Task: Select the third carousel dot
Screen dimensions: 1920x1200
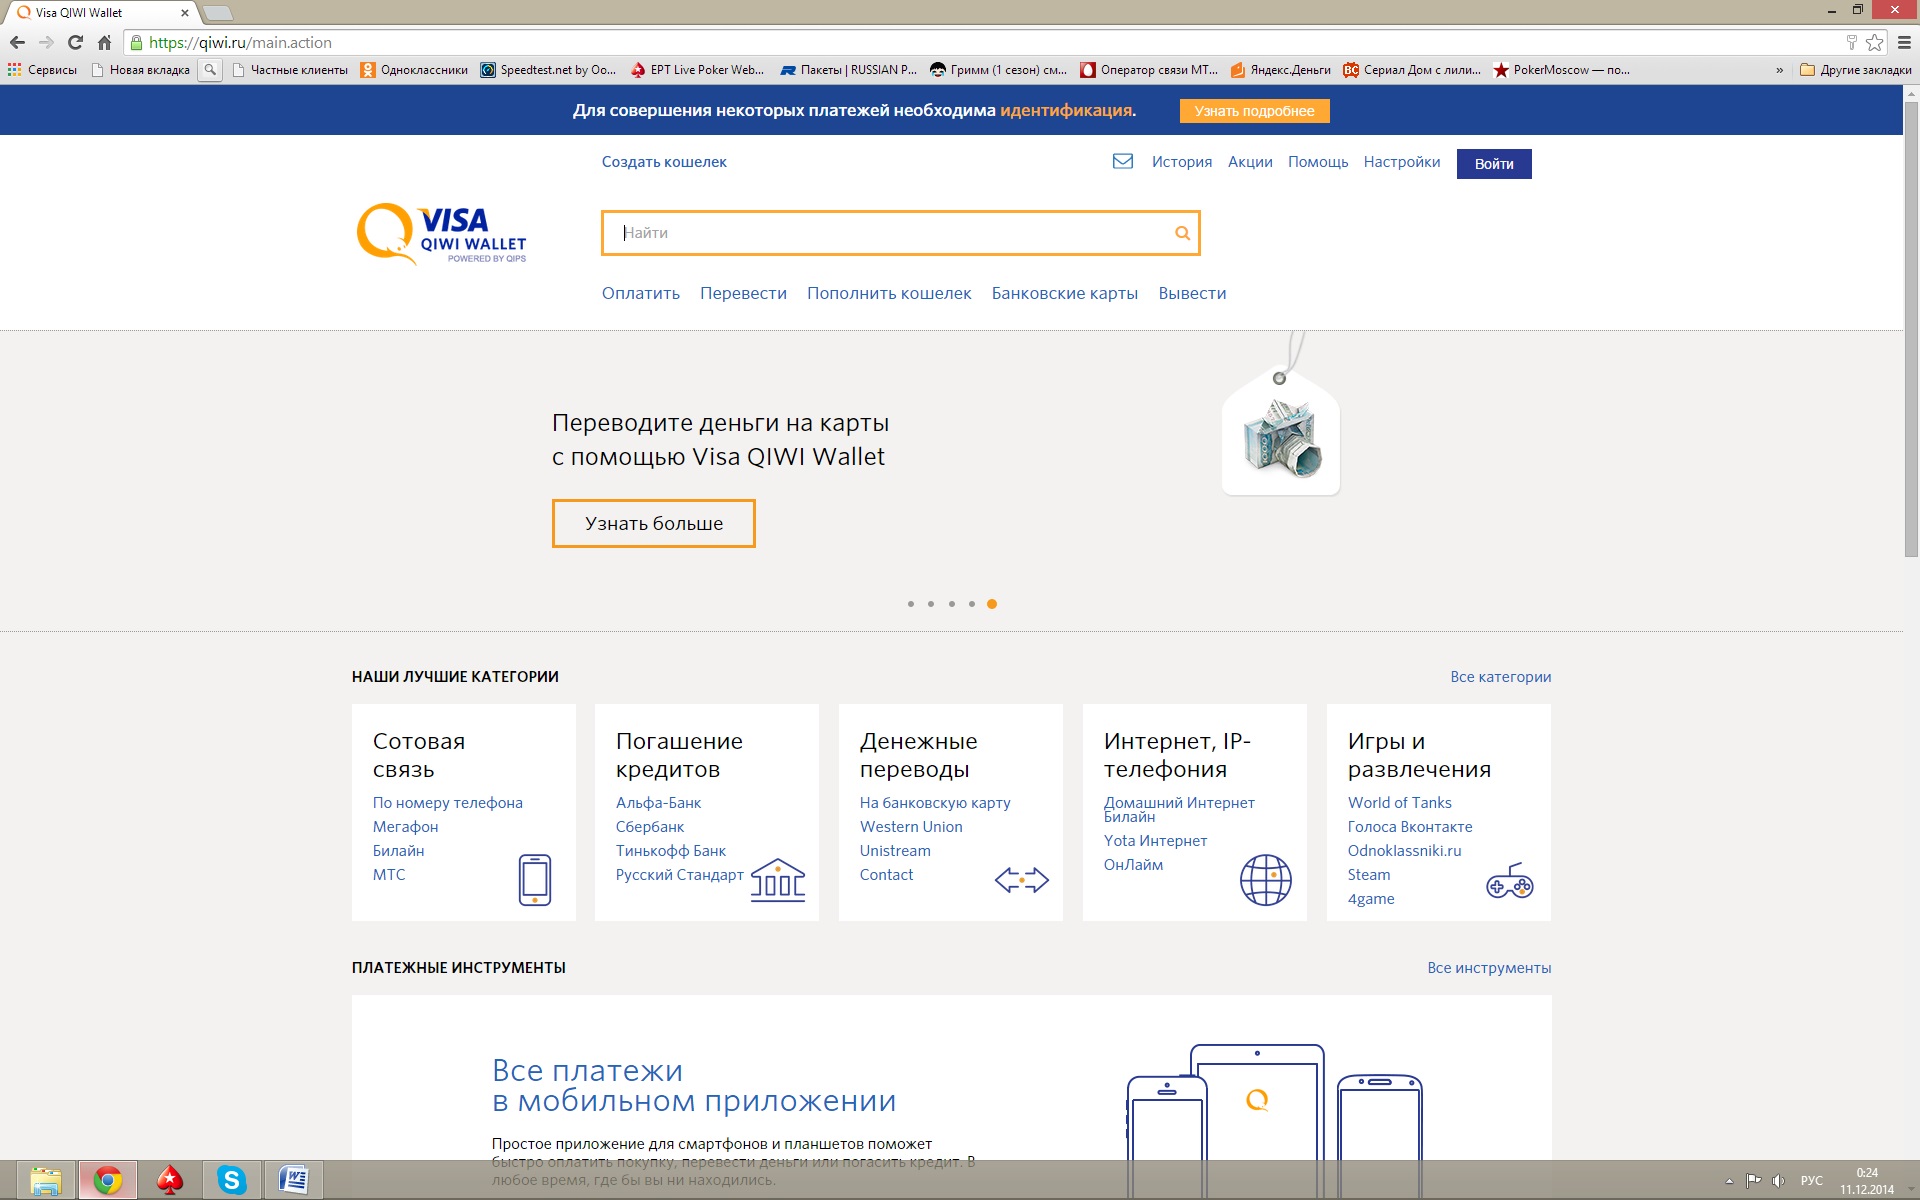Action: [x=952, y=604]
